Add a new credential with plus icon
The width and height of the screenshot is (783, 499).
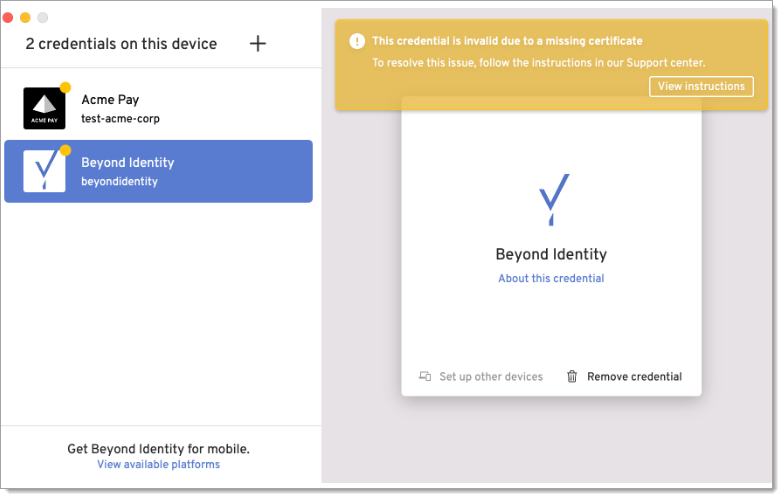tap(258, 43)
